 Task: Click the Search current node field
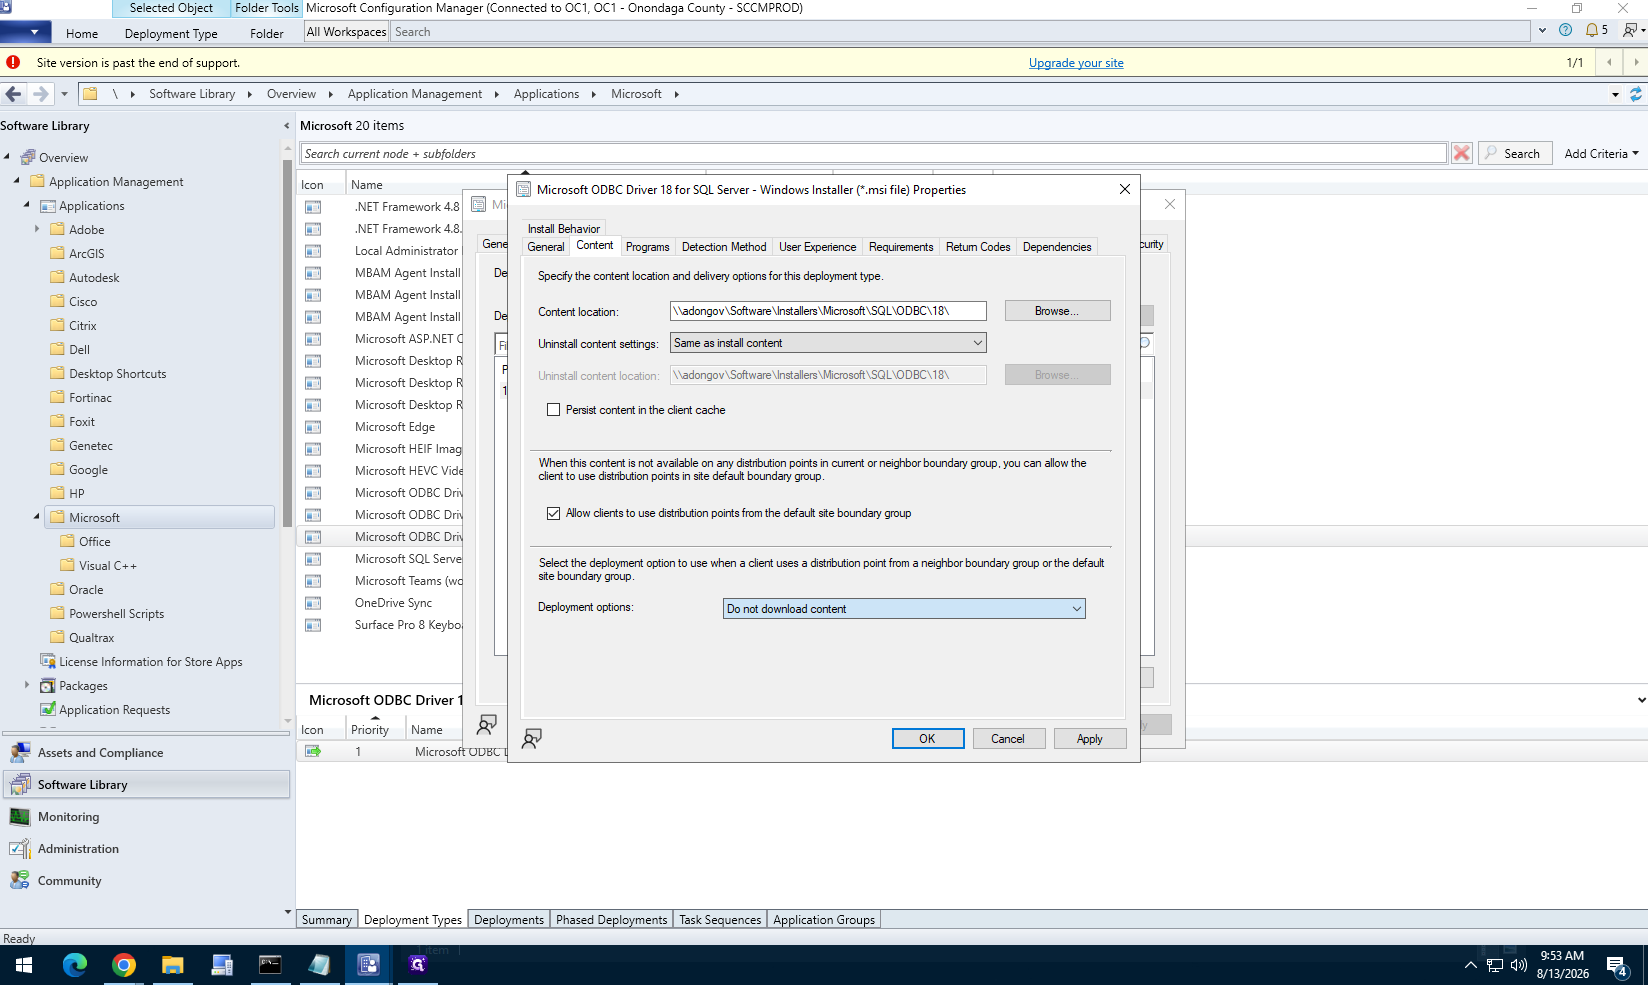coord(874,153)
